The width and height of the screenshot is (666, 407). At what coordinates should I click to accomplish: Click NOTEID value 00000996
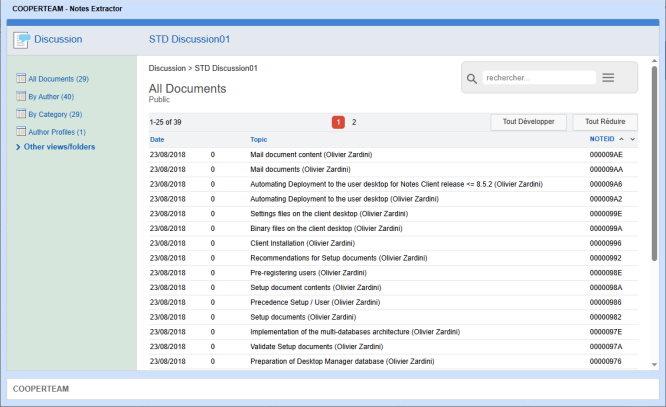point(605,243)
